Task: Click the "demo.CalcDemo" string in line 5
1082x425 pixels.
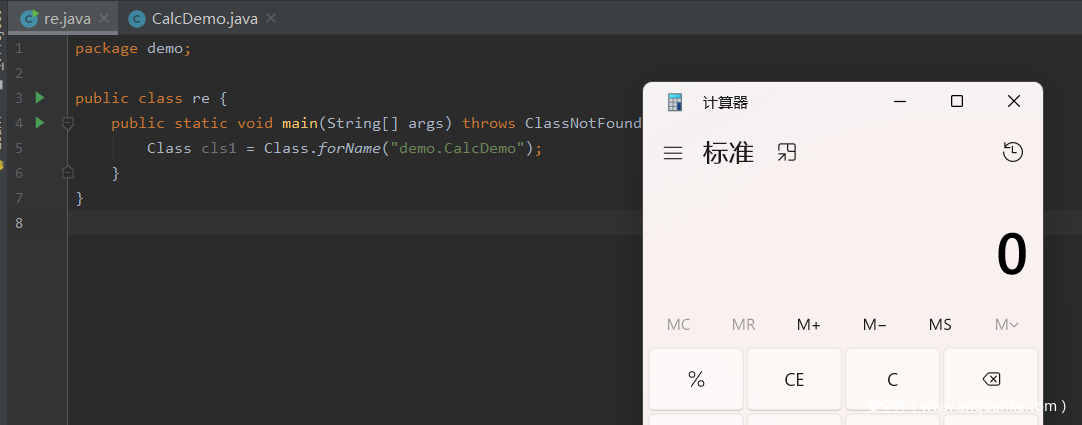Action: [458, 148]
